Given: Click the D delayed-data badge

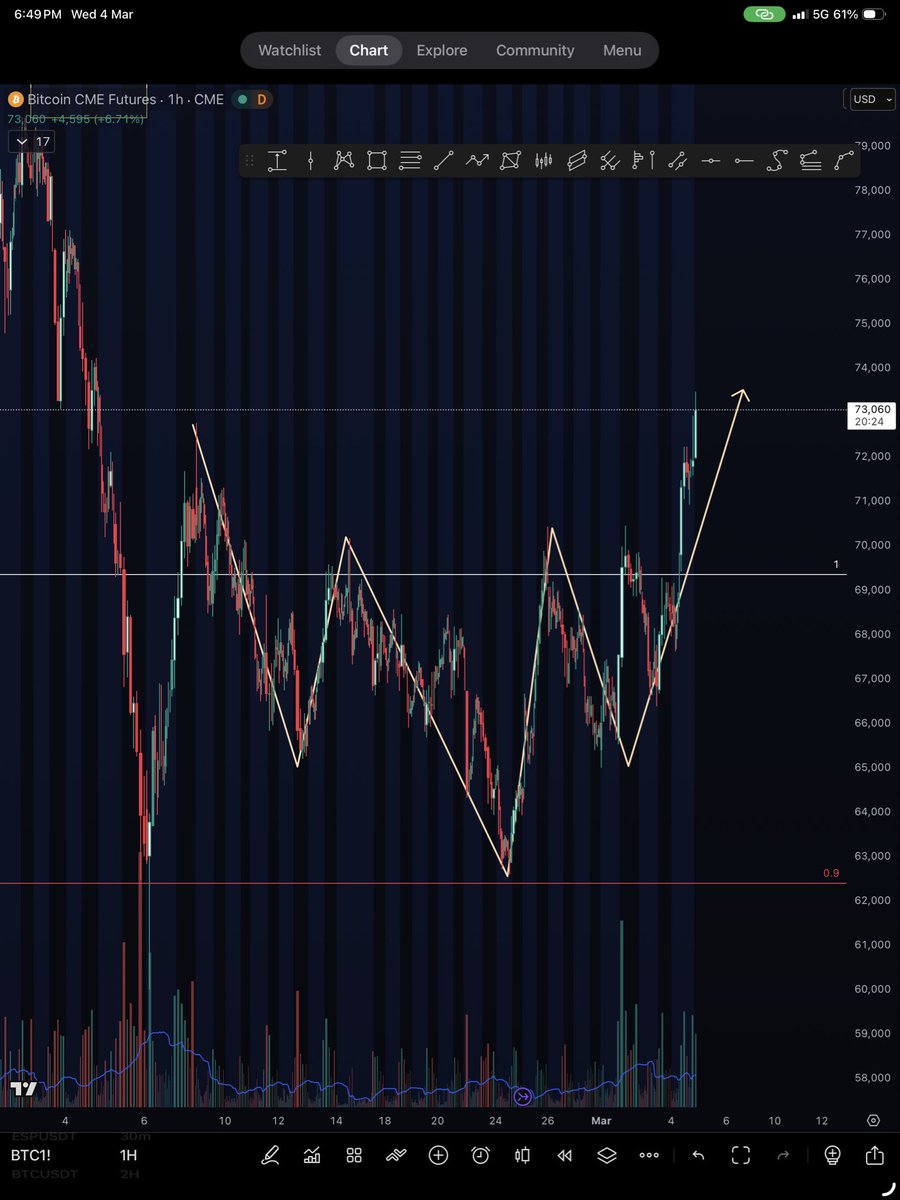Looking at the screenshot, I should (x=262, y=99).
